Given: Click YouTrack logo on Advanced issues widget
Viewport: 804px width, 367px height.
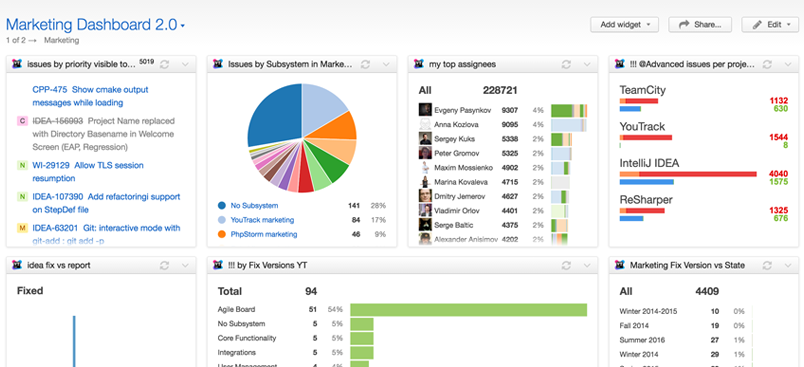Looking at the screenshot, I should coord(620,64).
